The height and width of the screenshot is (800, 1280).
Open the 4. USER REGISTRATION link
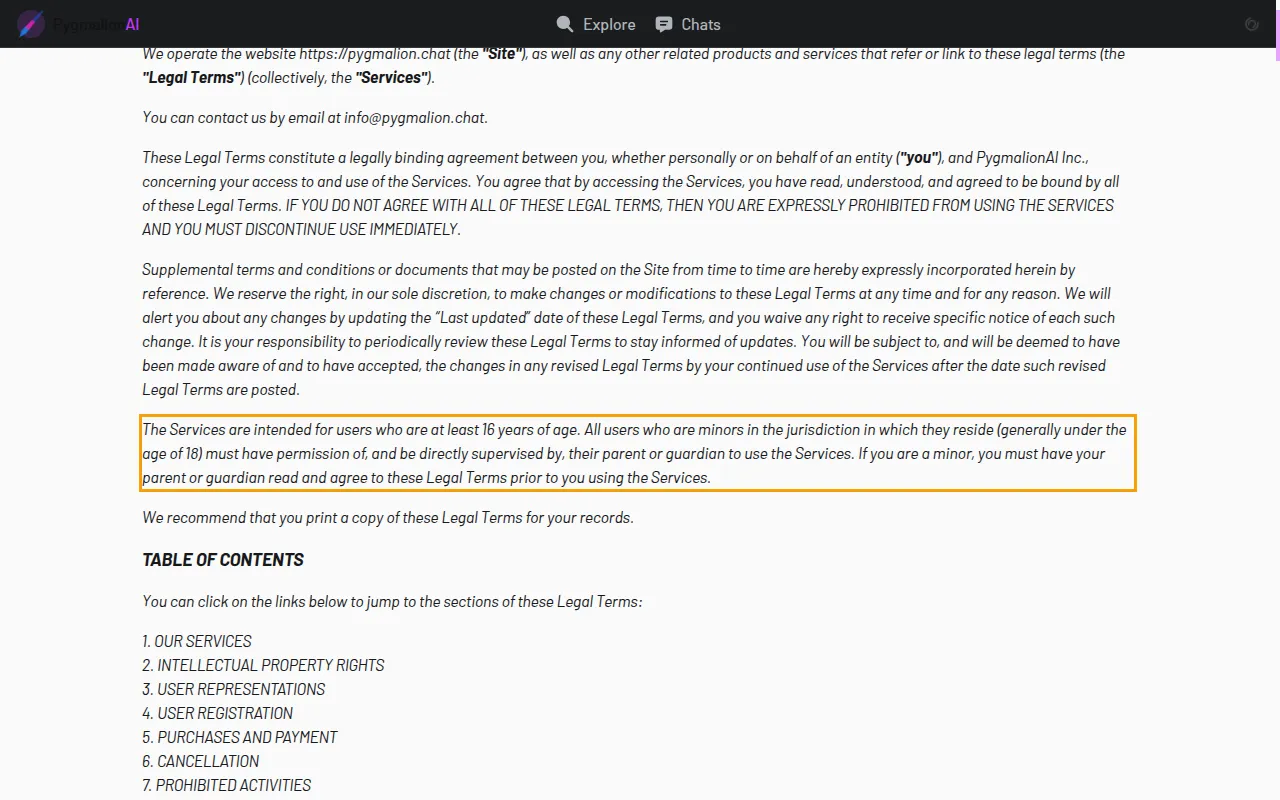(x=217, y=713)
